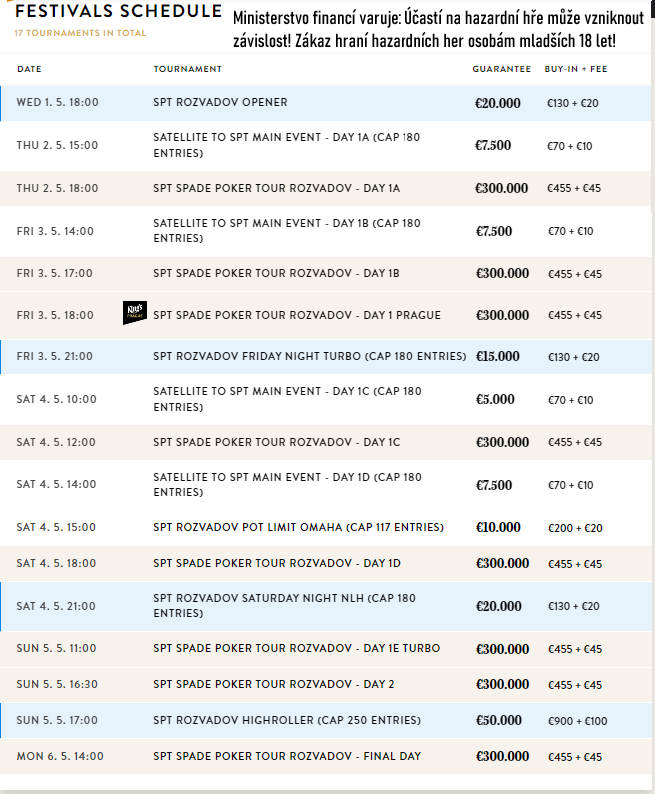
Task: Select SPT Spade Poker Tour Rozvadov Day 1A
Action: [x=276, y=188]
